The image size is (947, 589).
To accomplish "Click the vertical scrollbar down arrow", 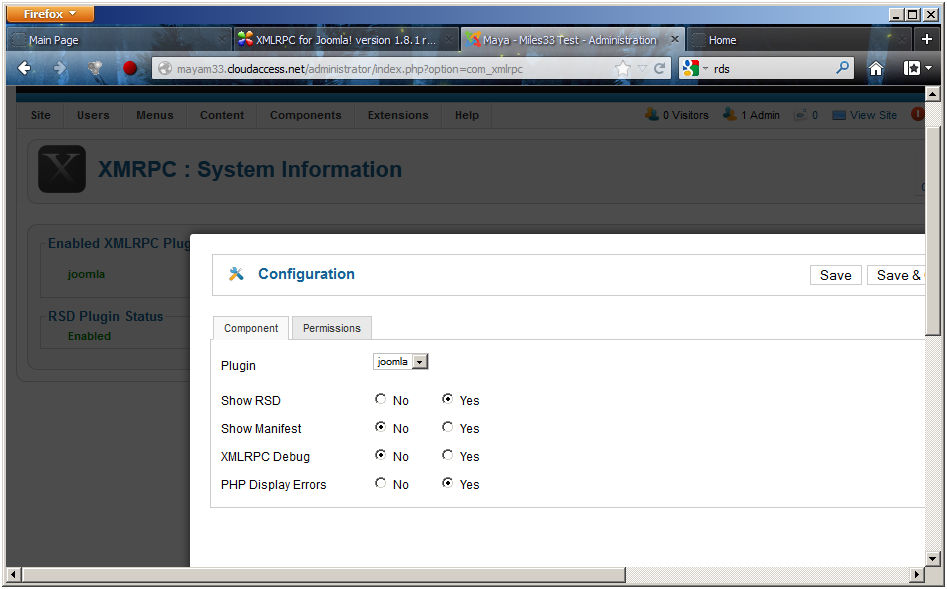I will click(933, 559).
